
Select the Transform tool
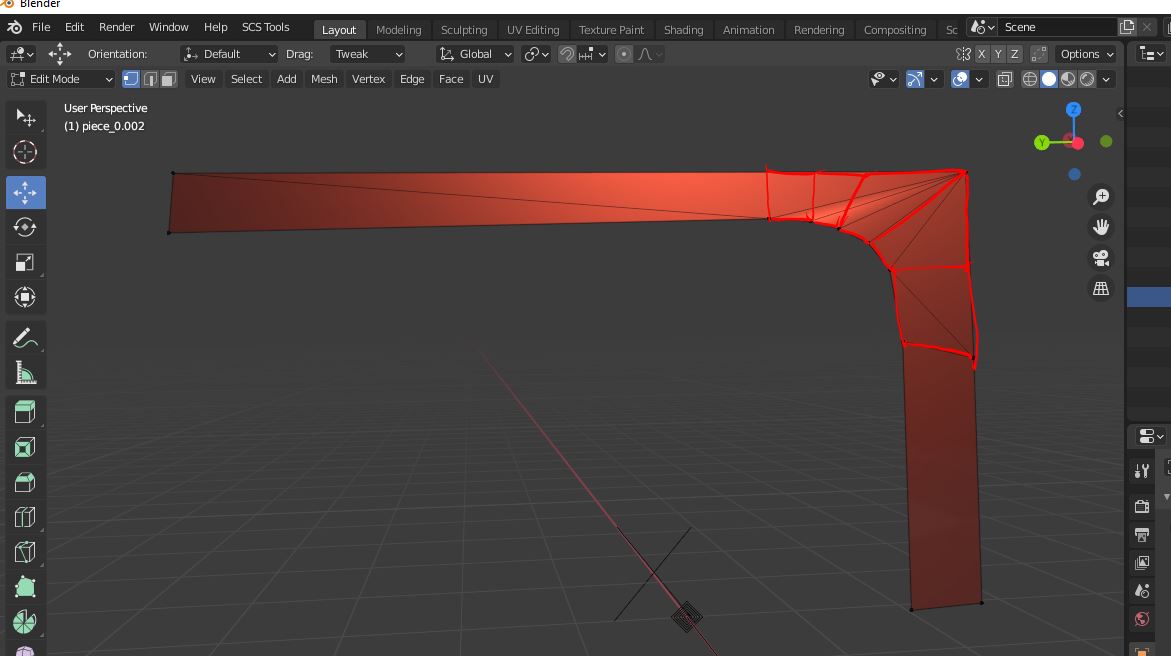[x=25, y=297]
